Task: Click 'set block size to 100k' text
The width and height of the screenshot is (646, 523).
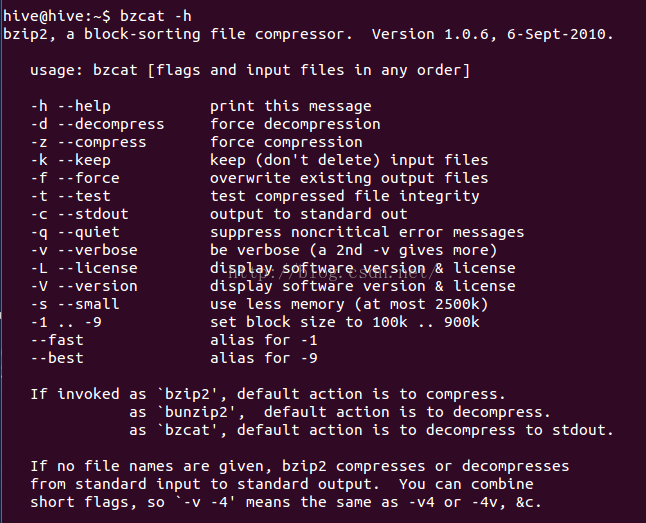Action: click(x=309, y=322)
